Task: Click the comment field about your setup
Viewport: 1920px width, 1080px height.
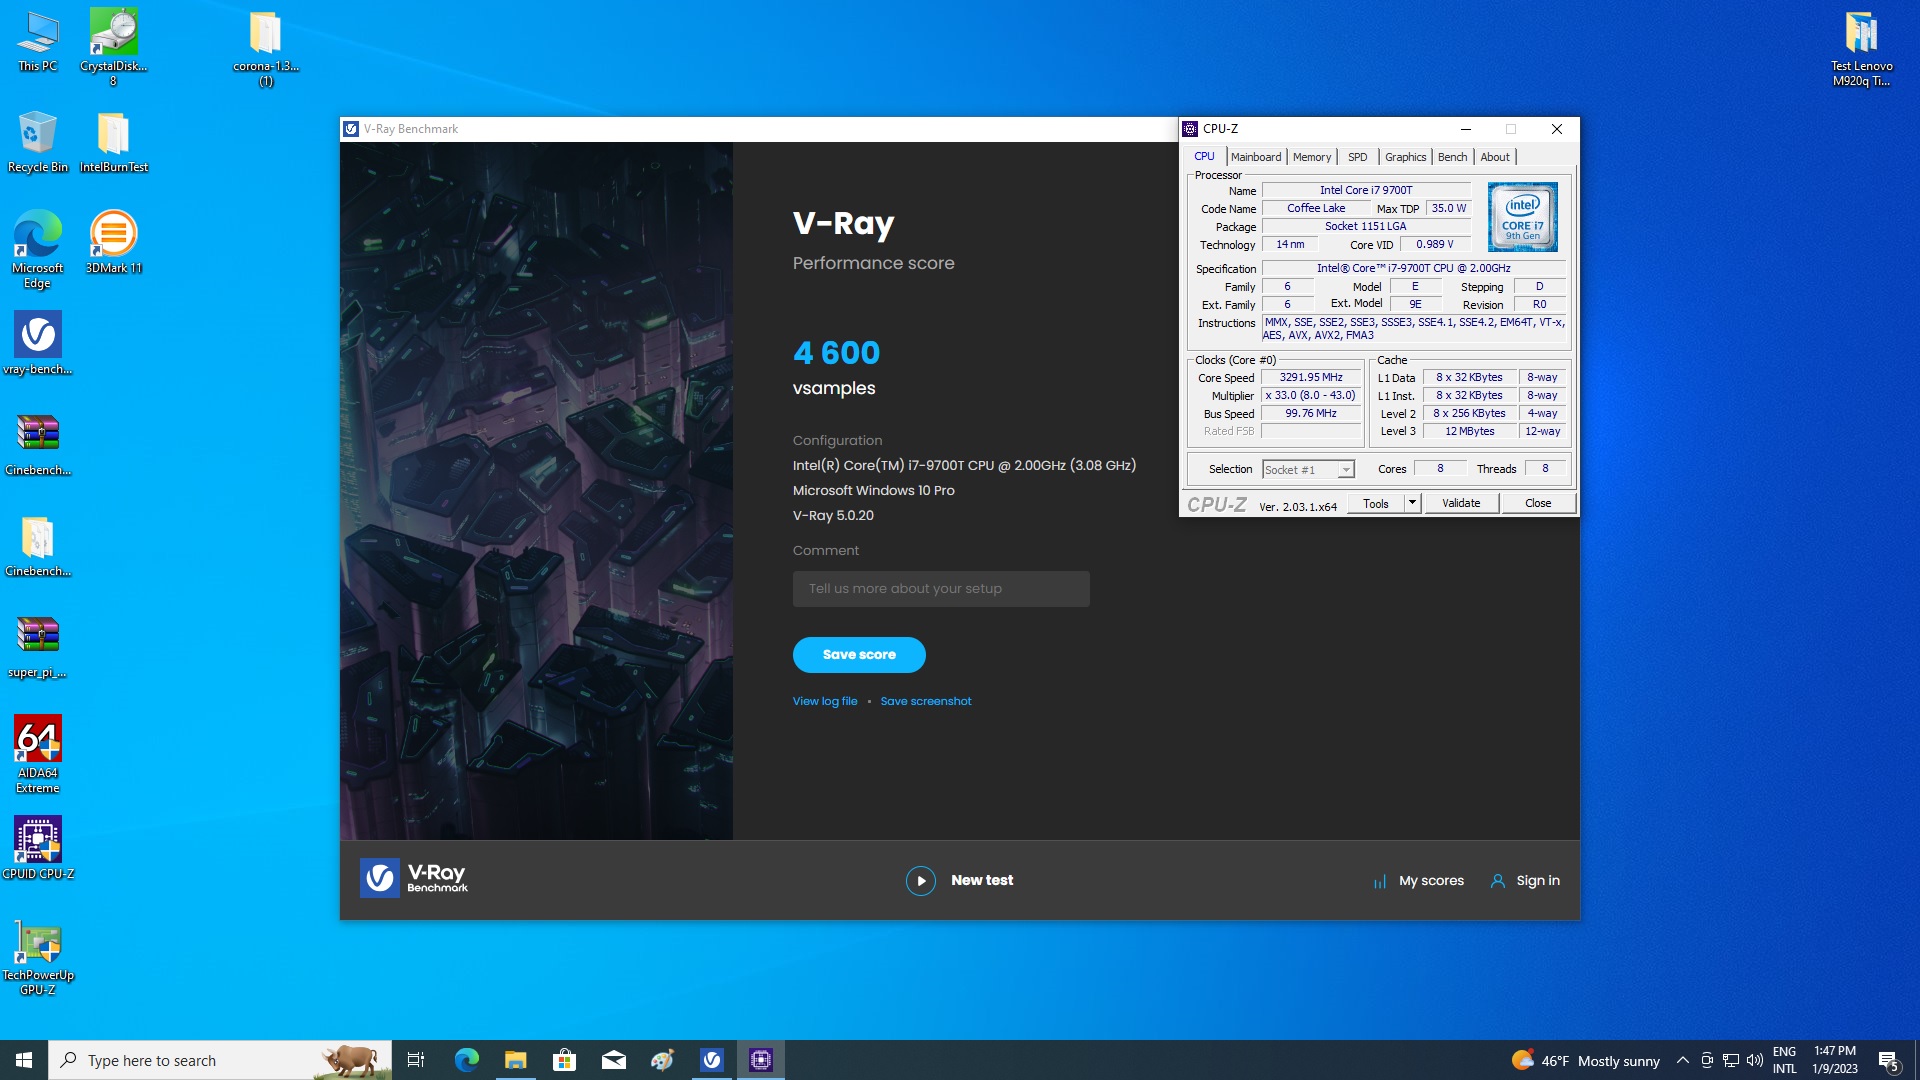Action: (941, 589)
